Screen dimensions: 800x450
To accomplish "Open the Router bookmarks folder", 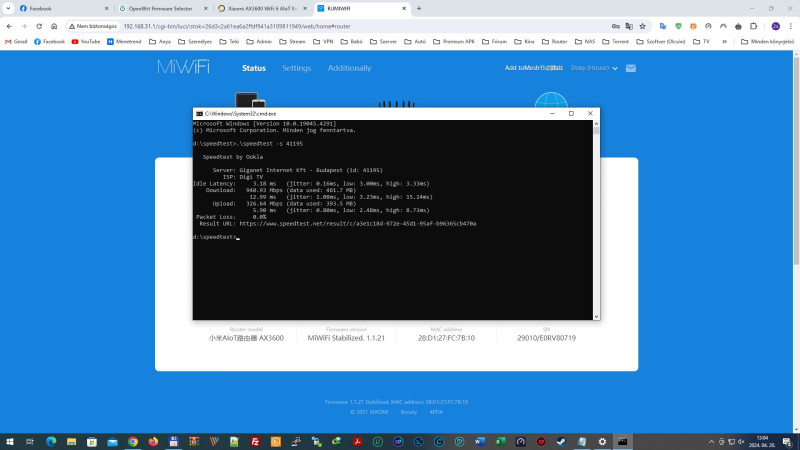I will (555, 41).
